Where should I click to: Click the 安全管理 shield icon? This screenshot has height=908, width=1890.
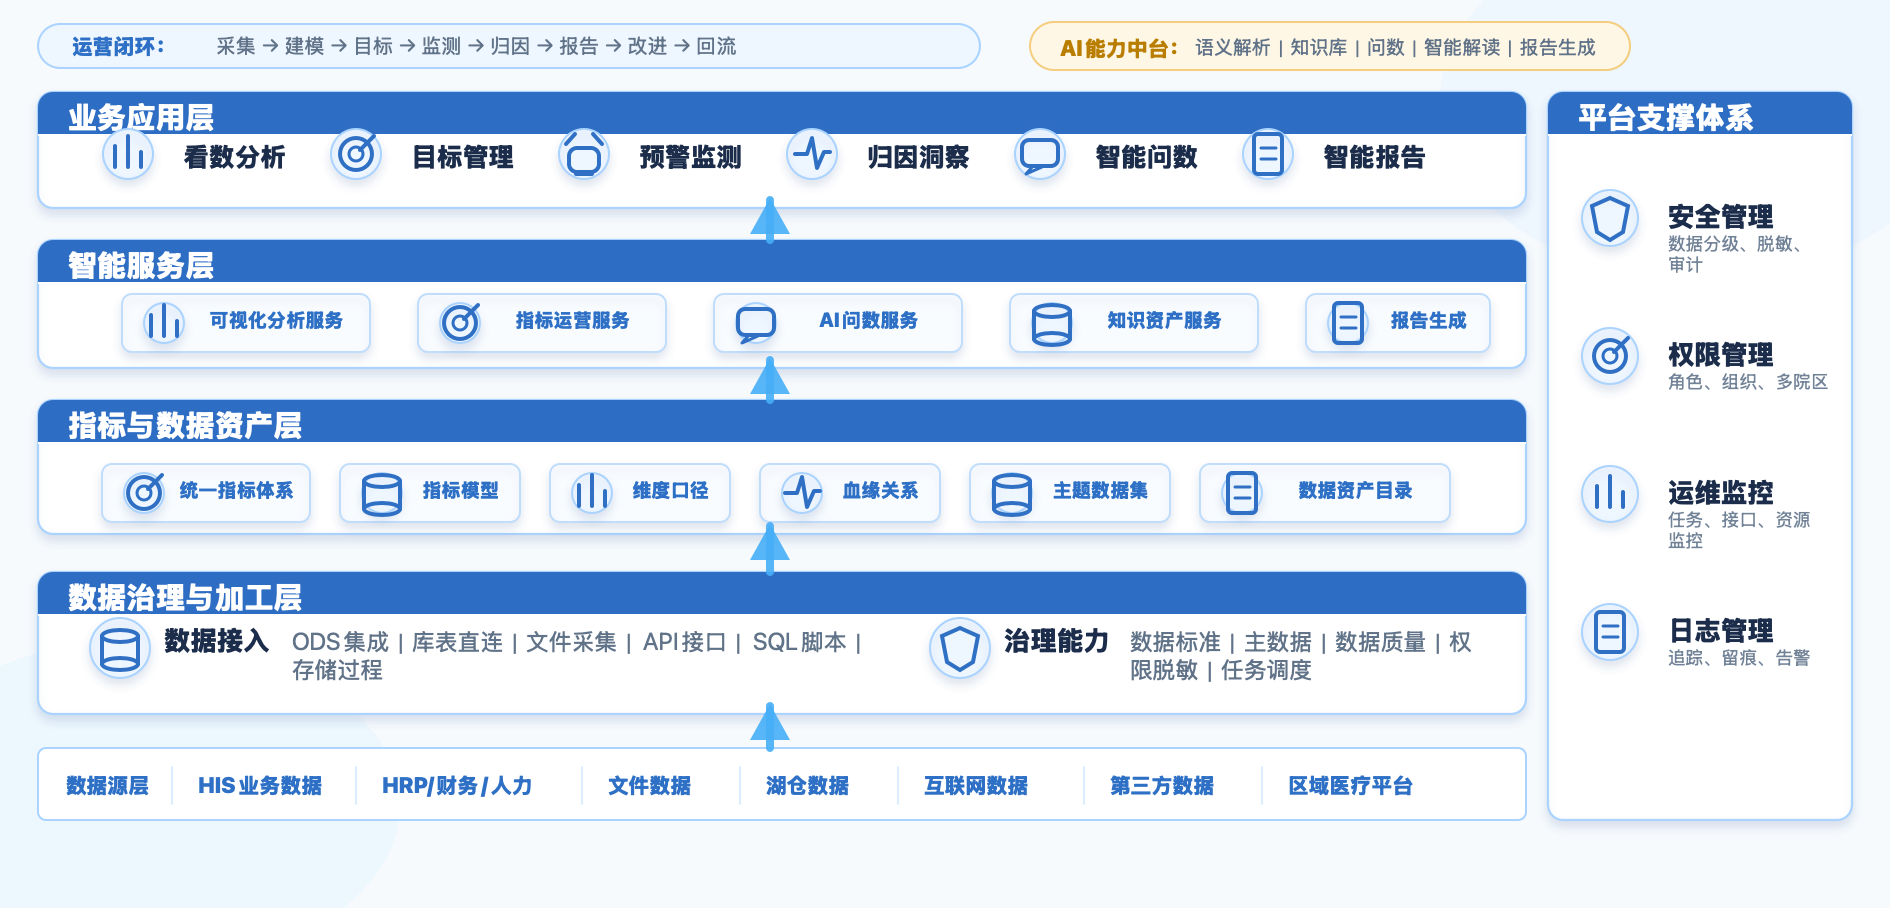(x=1610, y=218)
